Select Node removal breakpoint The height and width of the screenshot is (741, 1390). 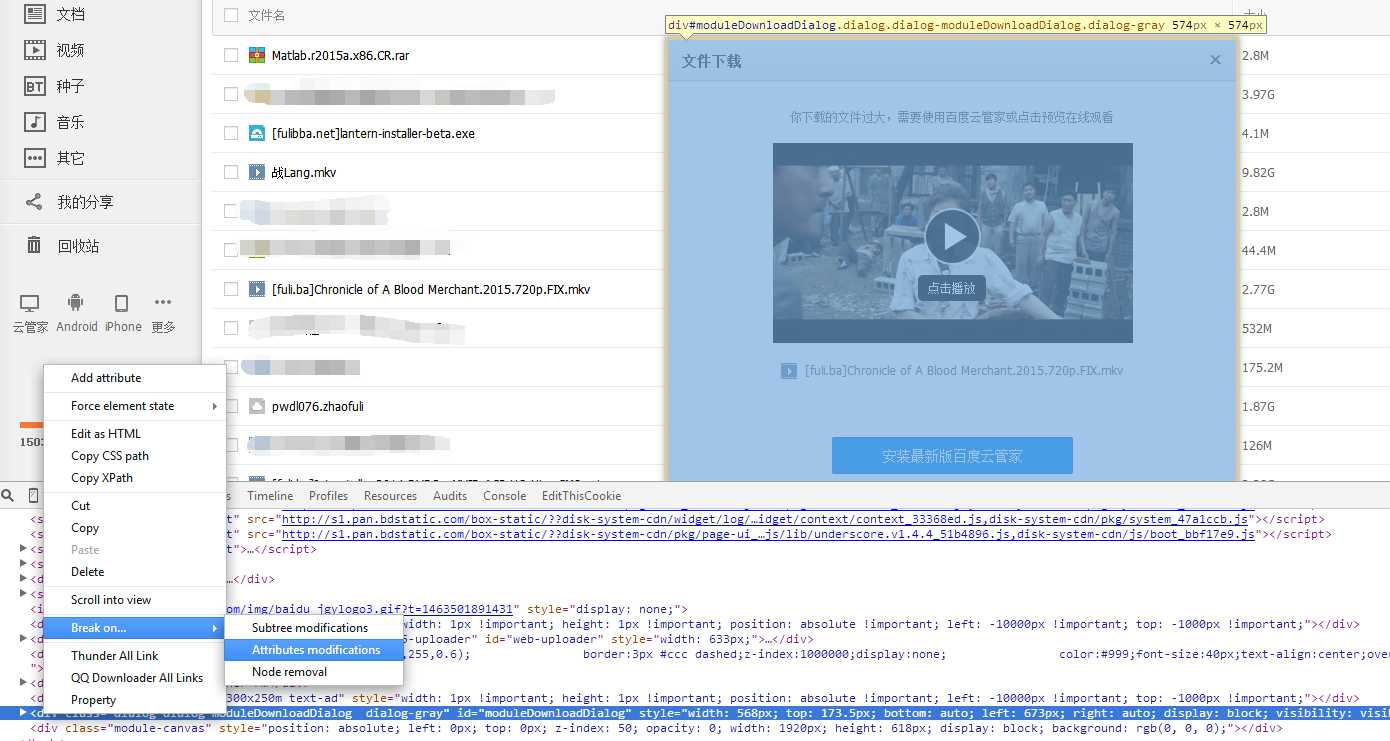[314, 672]
